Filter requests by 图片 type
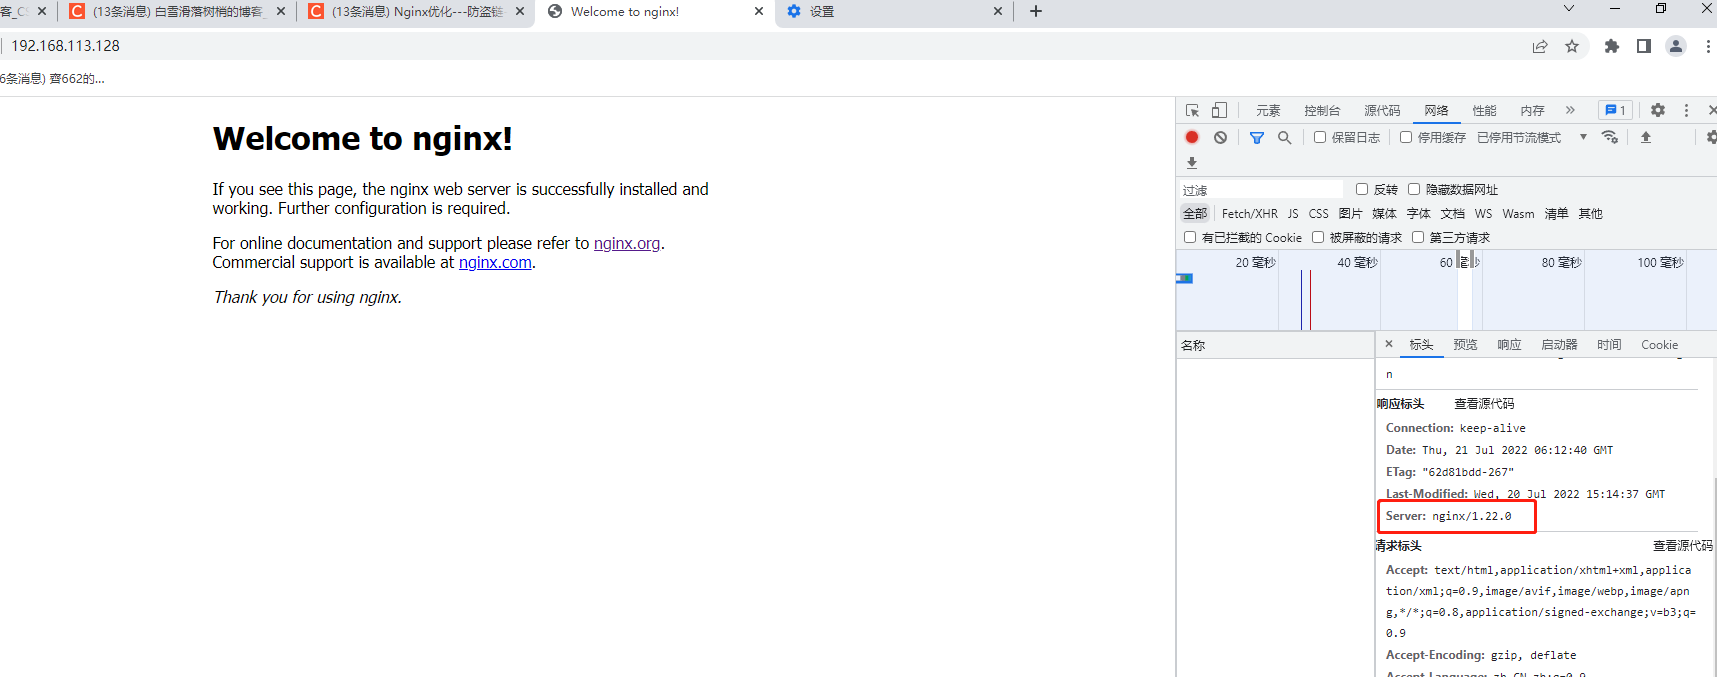Viewport: 1717px width, 677px height. [1350, 213]
